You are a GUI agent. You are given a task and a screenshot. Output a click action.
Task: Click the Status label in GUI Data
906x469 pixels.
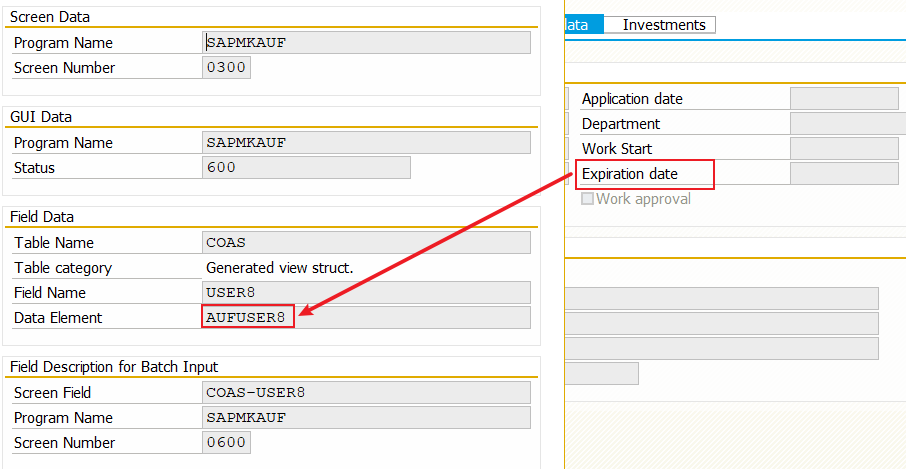click(35, 168)
